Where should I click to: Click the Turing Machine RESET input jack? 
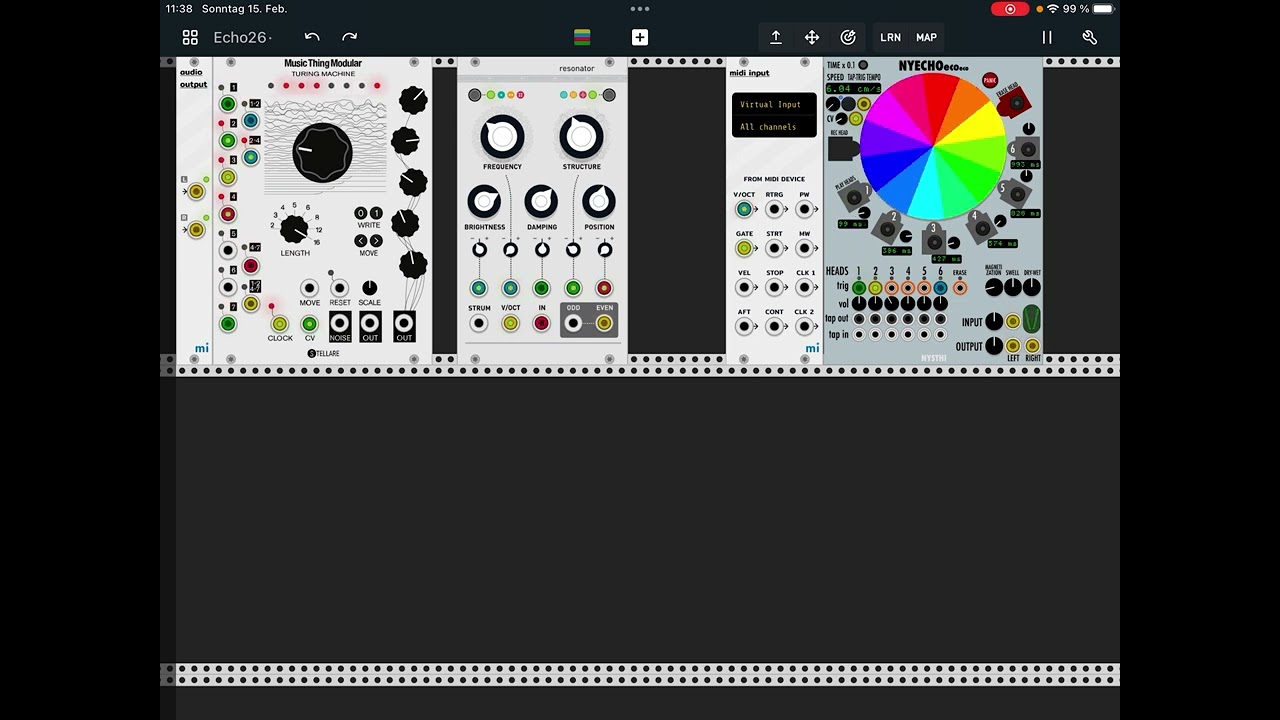[340, 288]
